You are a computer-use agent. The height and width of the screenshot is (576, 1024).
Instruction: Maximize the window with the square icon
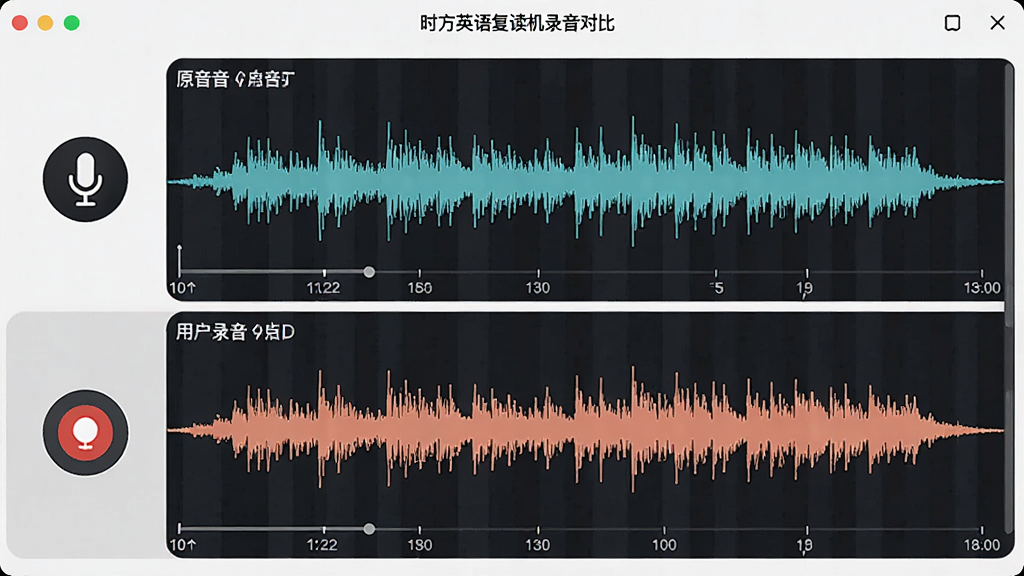coord(952,23)
